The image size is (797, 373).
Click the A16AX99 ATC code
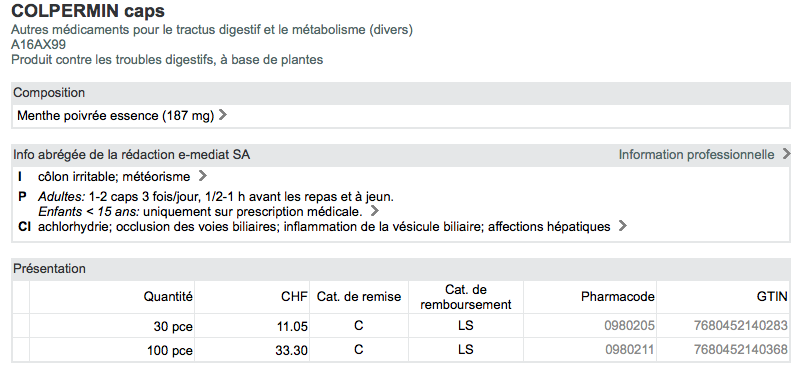(38, 45)
